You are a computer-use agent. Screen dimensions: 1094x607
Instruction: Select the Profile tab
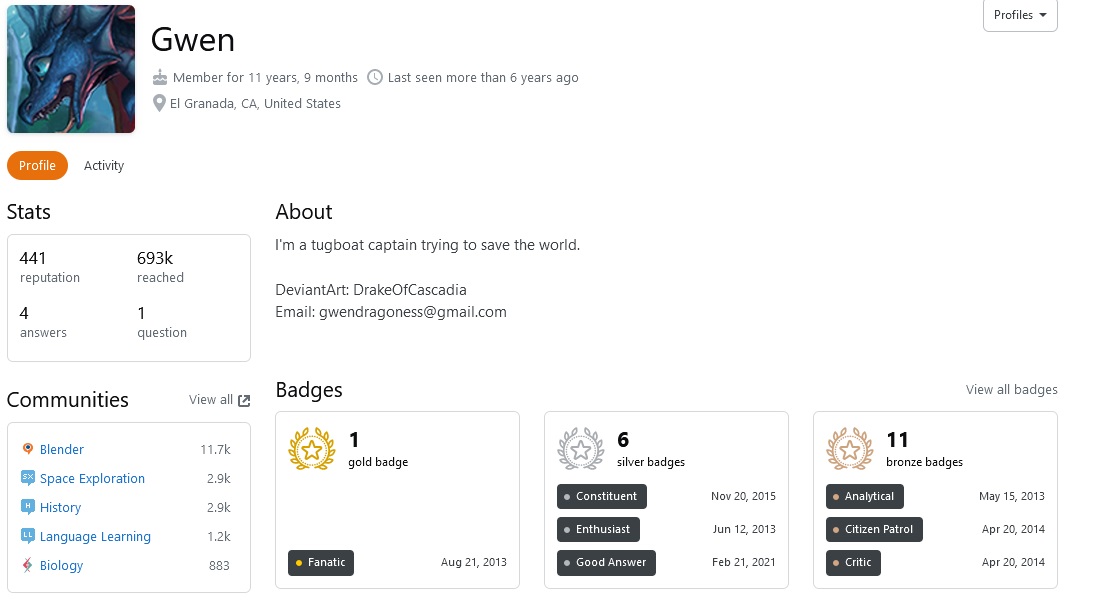37,165
